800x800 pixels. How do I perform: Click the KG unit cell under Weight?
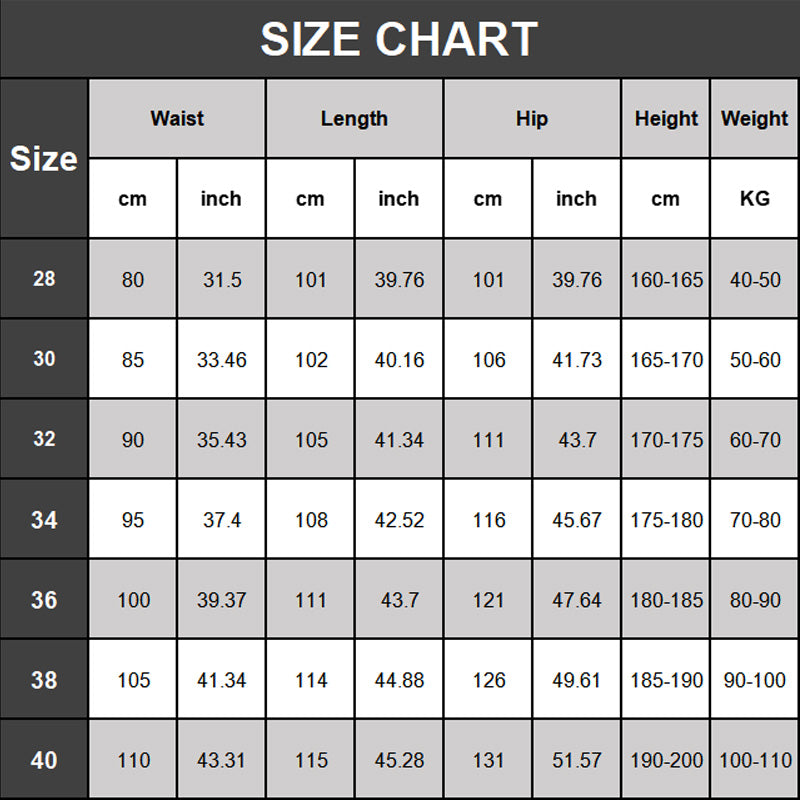point(755,198)
